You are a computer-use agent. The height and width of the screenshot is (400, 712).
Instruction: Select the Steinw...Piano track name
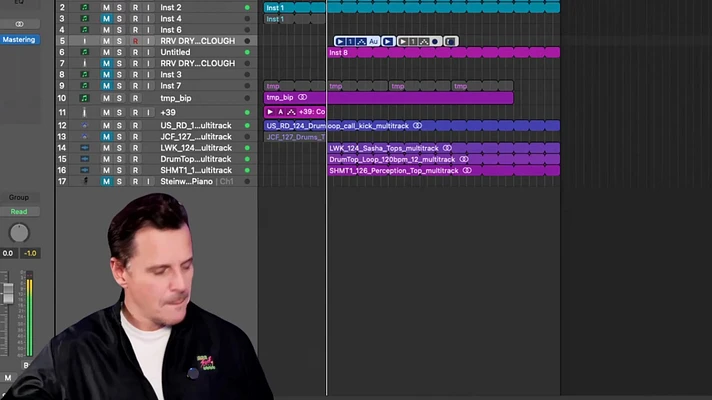pyautogui.click(x=186, y=181)
